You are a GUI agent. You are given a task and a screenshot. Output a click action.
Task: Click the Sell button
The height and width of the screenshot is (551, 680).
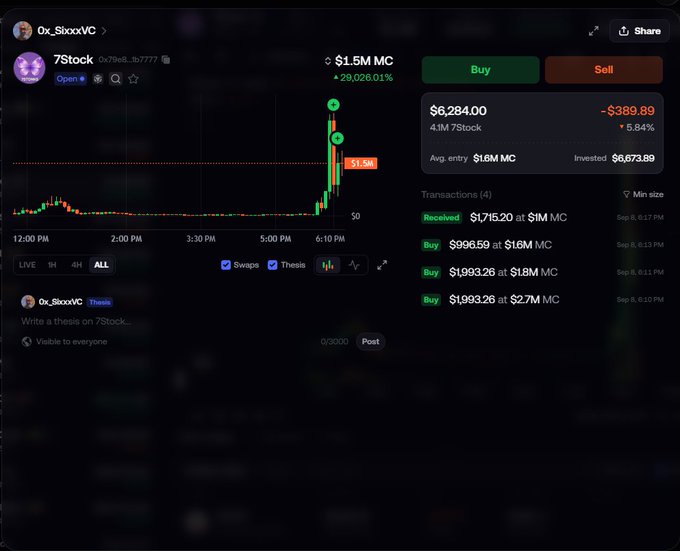[x=604, y=70]
